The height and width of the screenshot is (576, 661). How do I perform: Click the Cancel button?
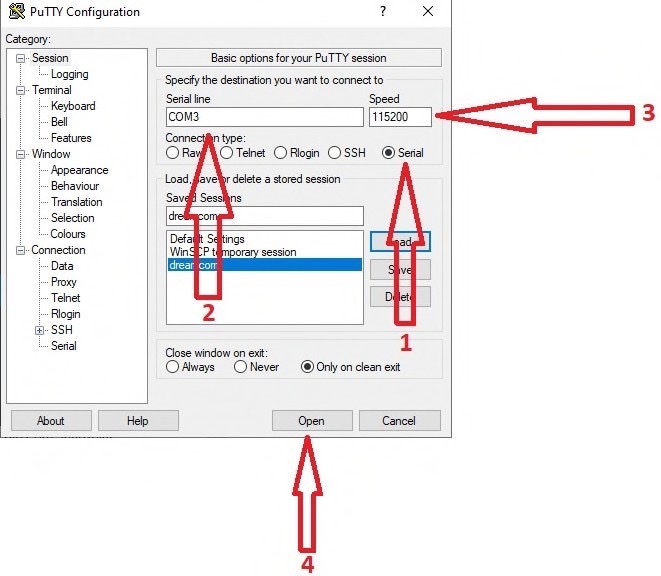(399, 420)
